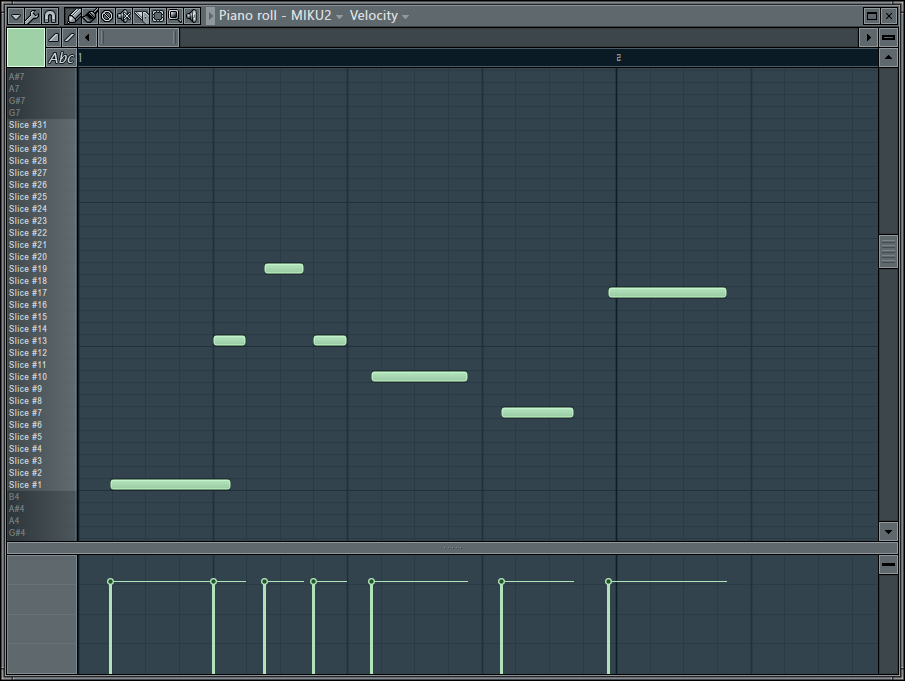Maximize the piano roll window
The height and width of the screenshot is (681, 905).
pos(872,16)
